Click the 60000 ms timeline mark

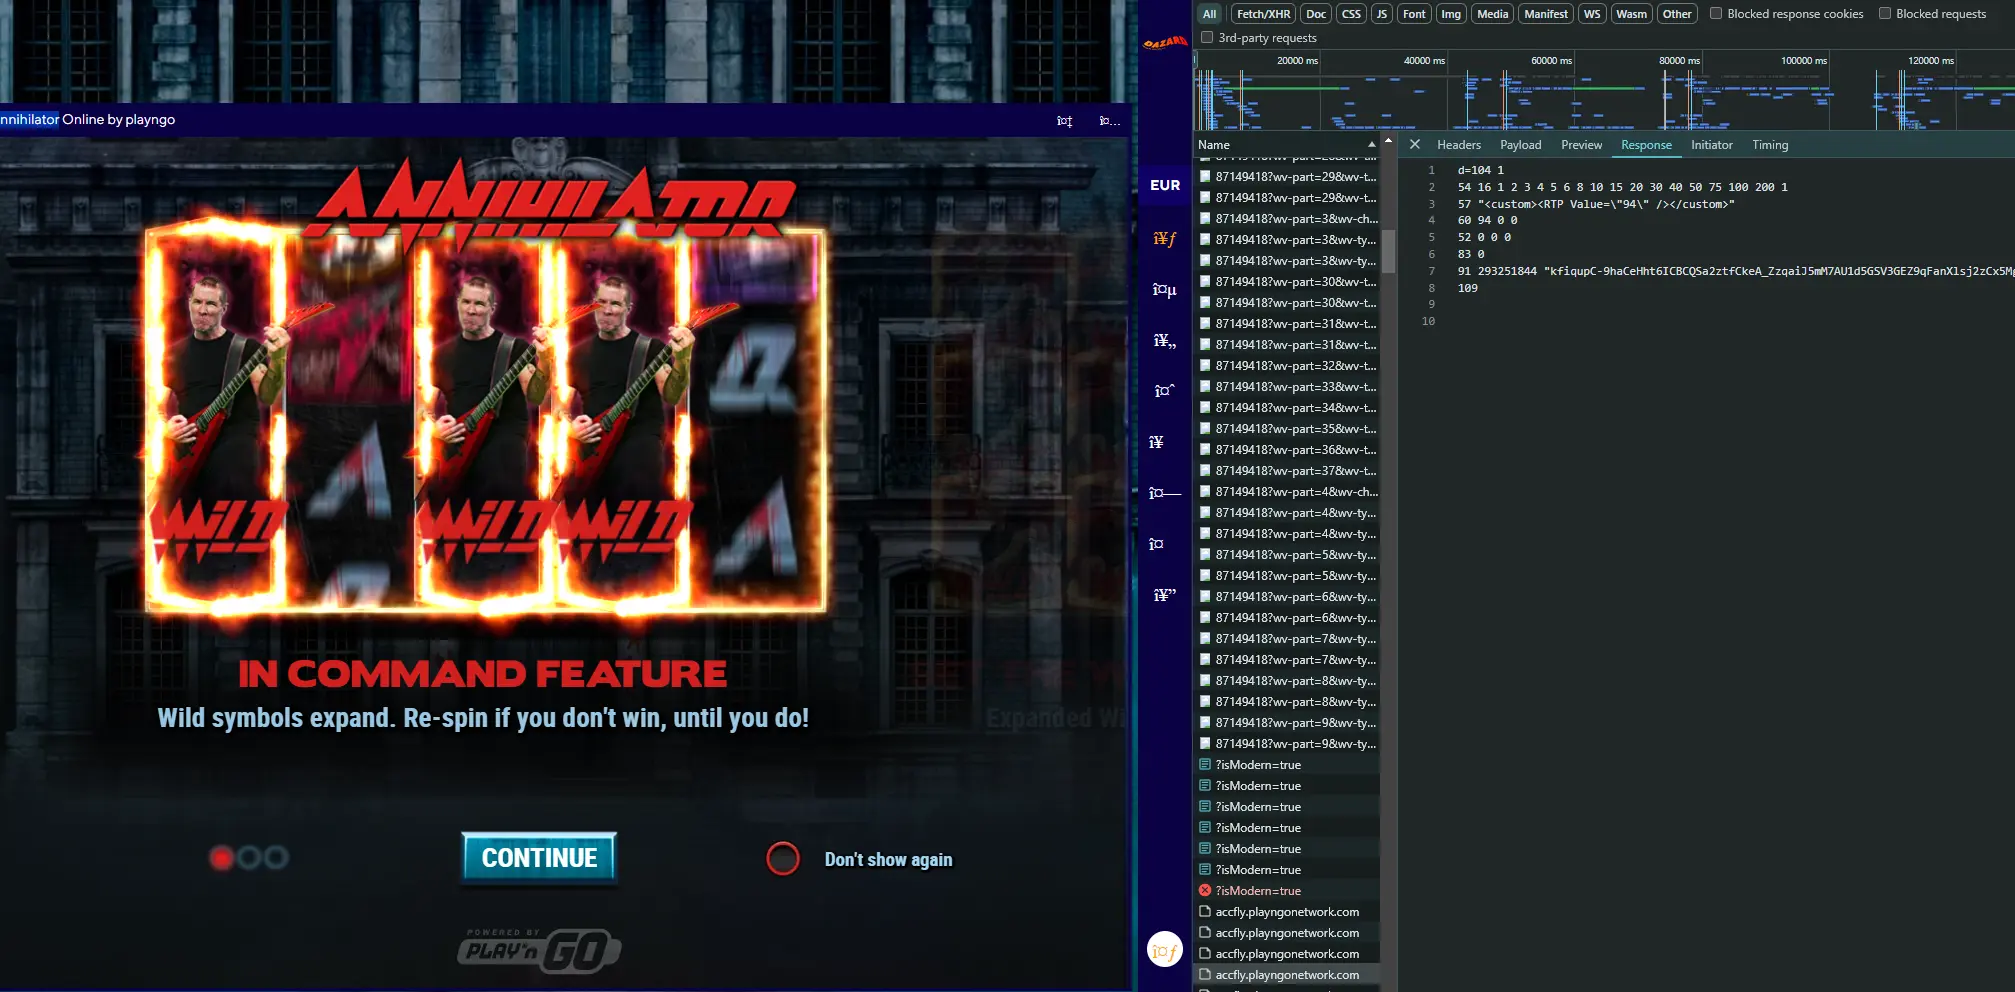1551,61
